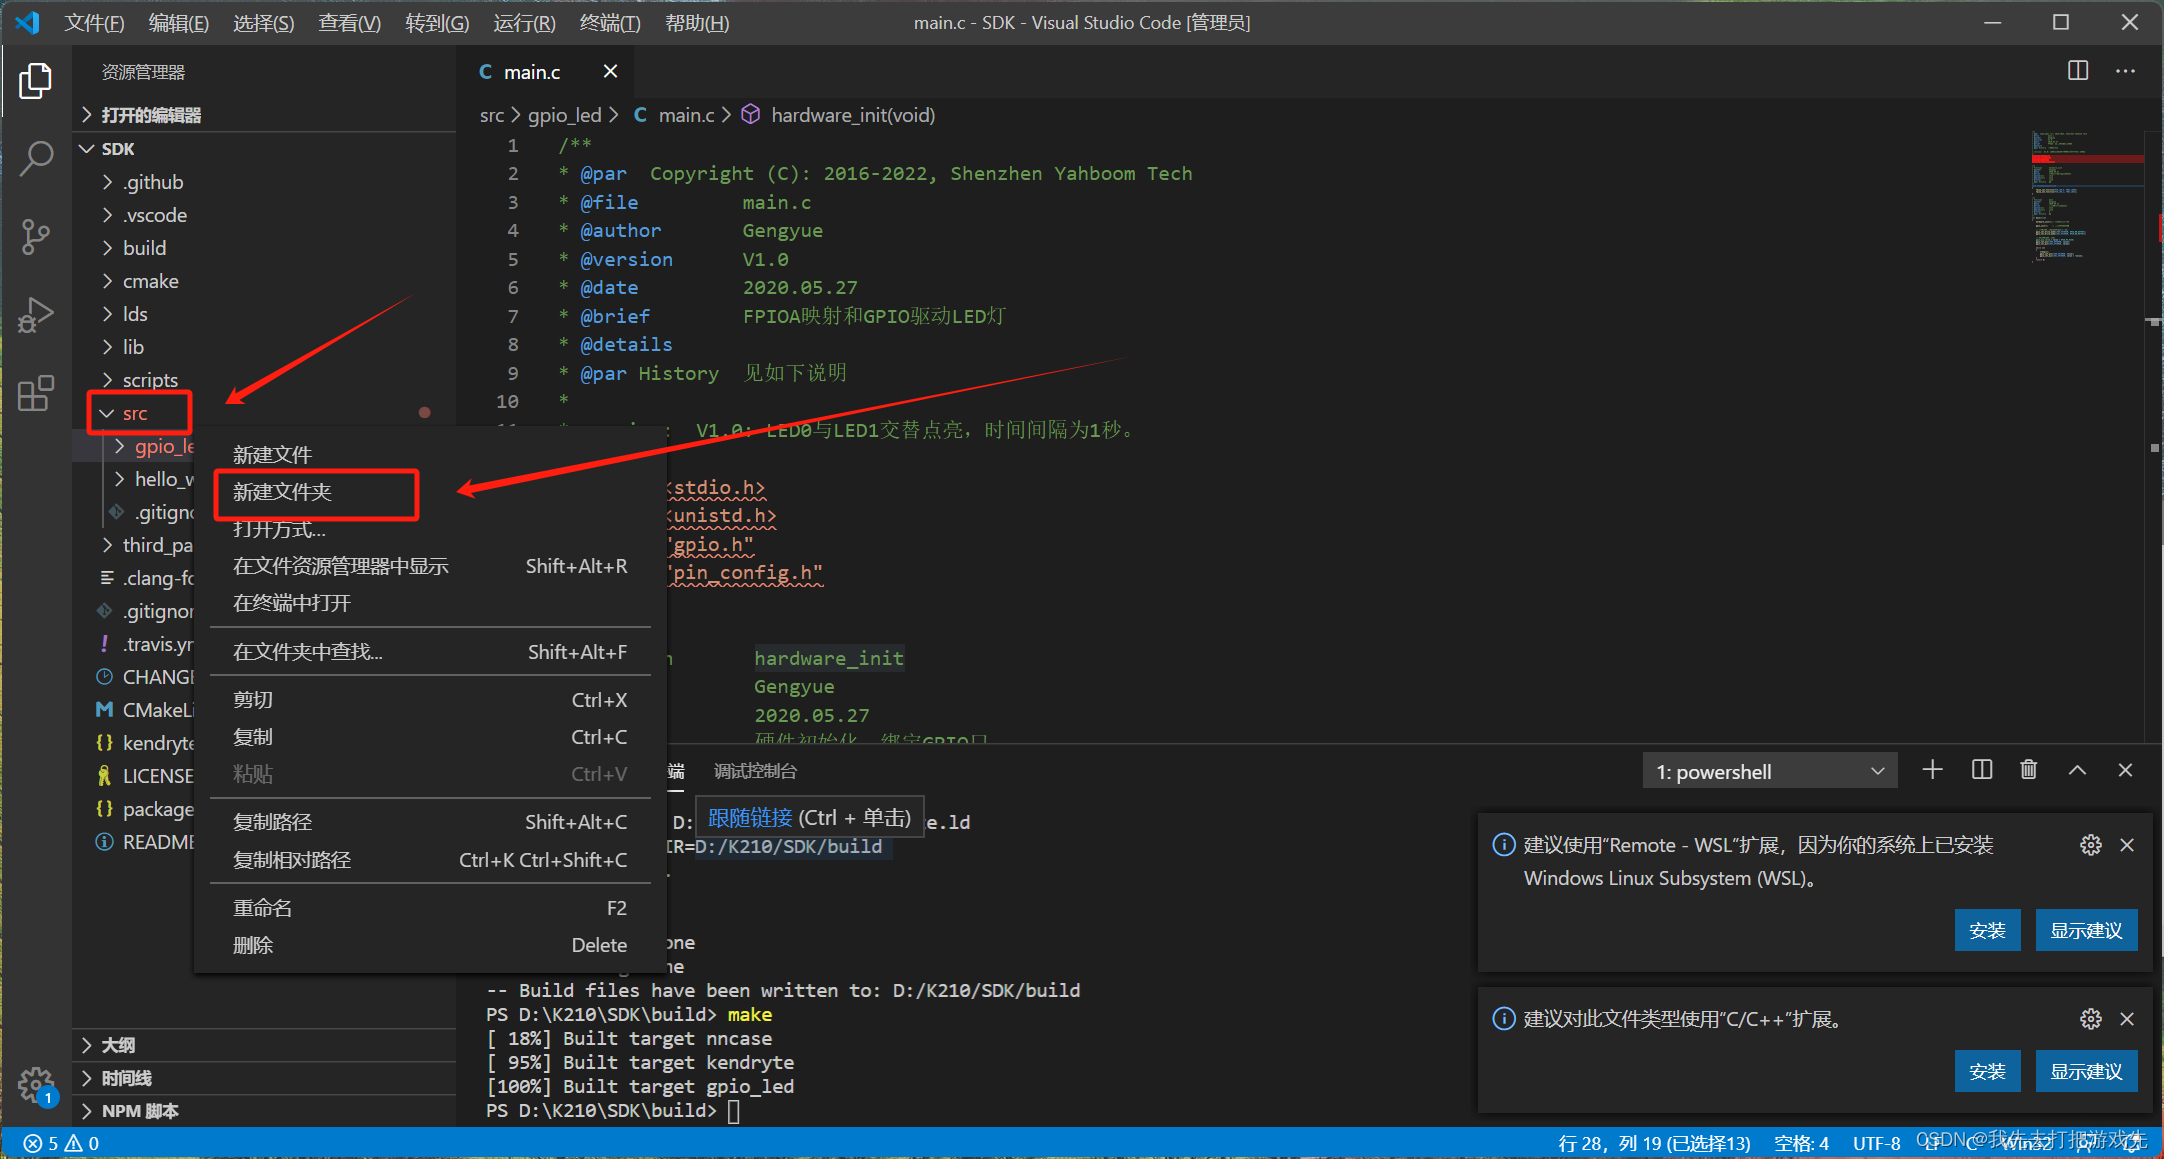Click the terminal delete trash icon
The image size is (2164, 1159).
click(x=2029, y=773)
